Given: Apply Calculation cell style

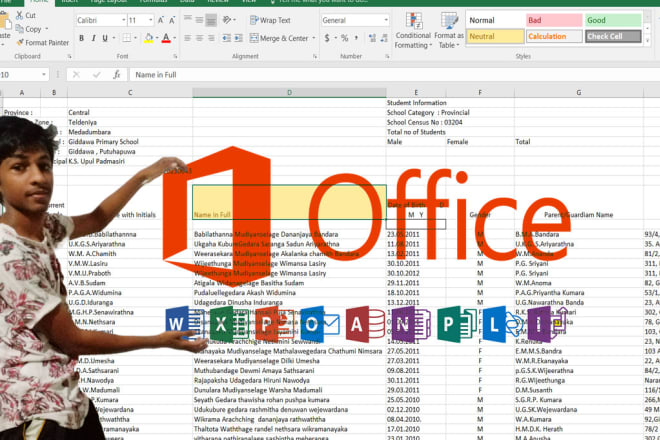Looking at the screenshot, I should (554, 36).
